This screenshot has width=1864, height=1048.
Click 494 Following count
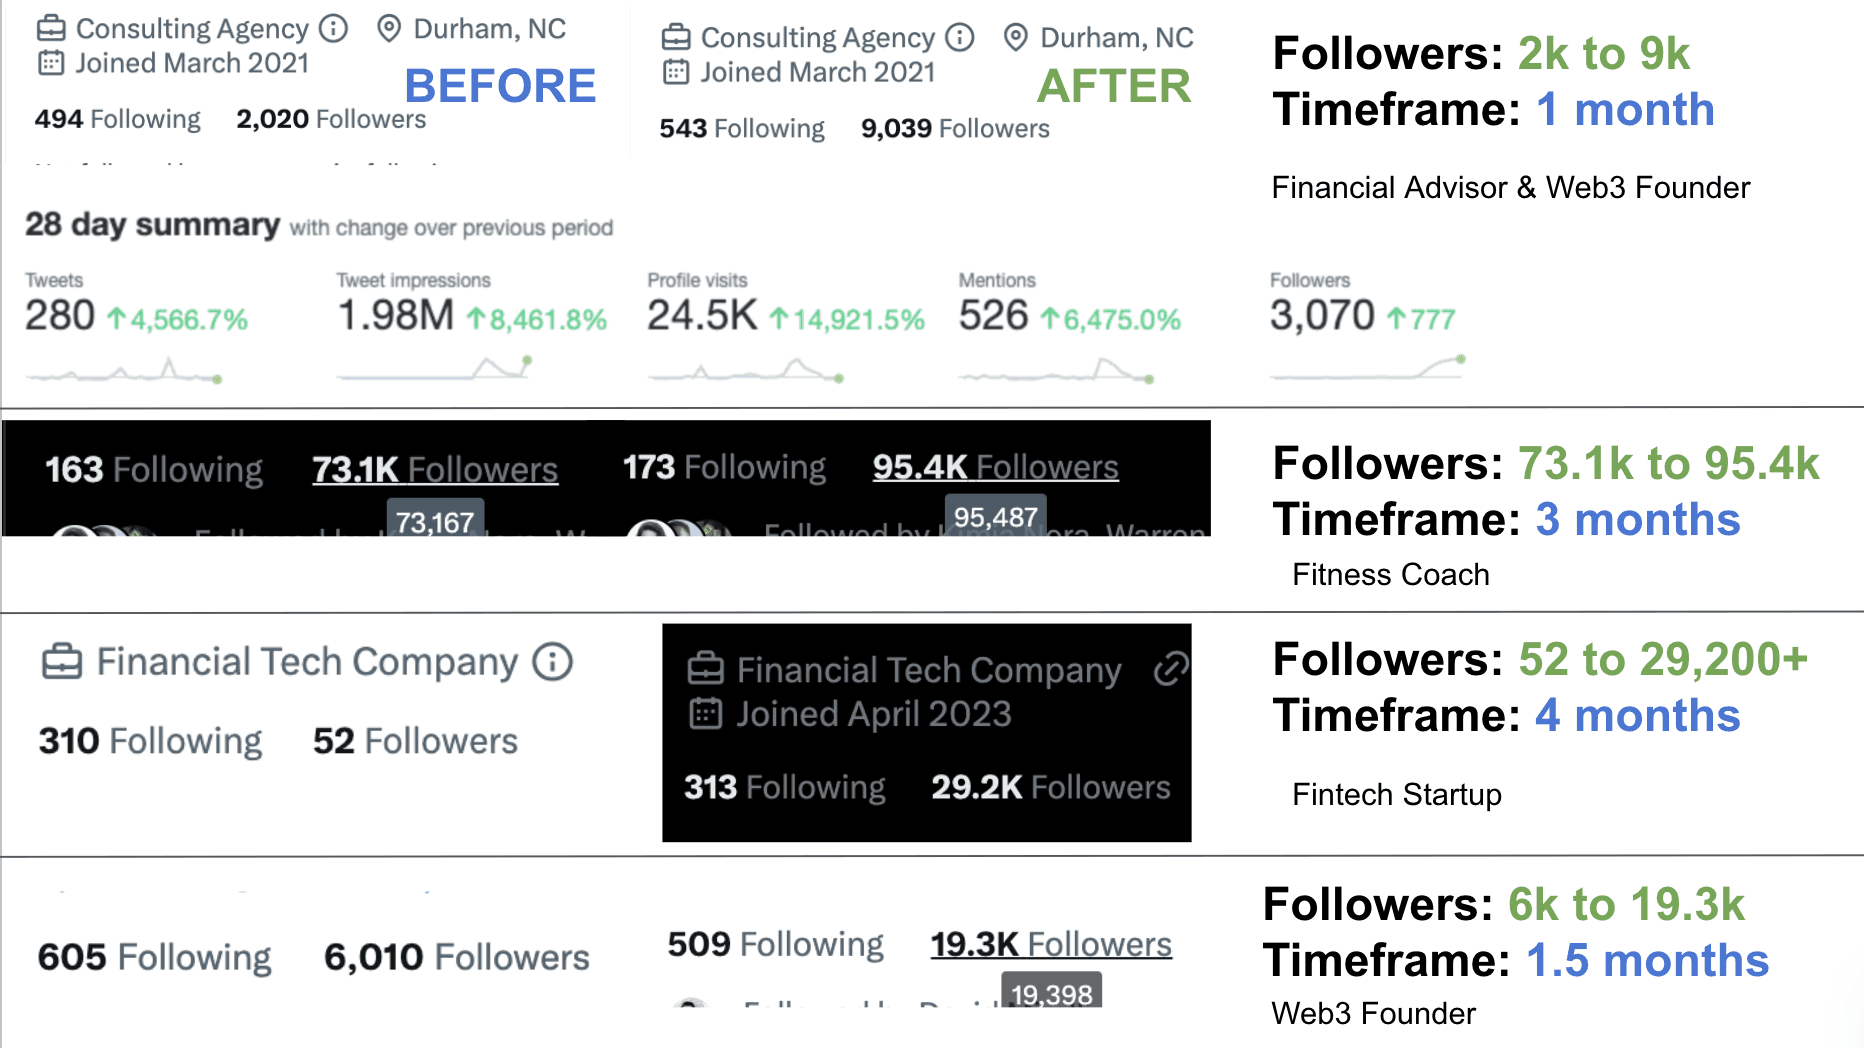(118, 119)
